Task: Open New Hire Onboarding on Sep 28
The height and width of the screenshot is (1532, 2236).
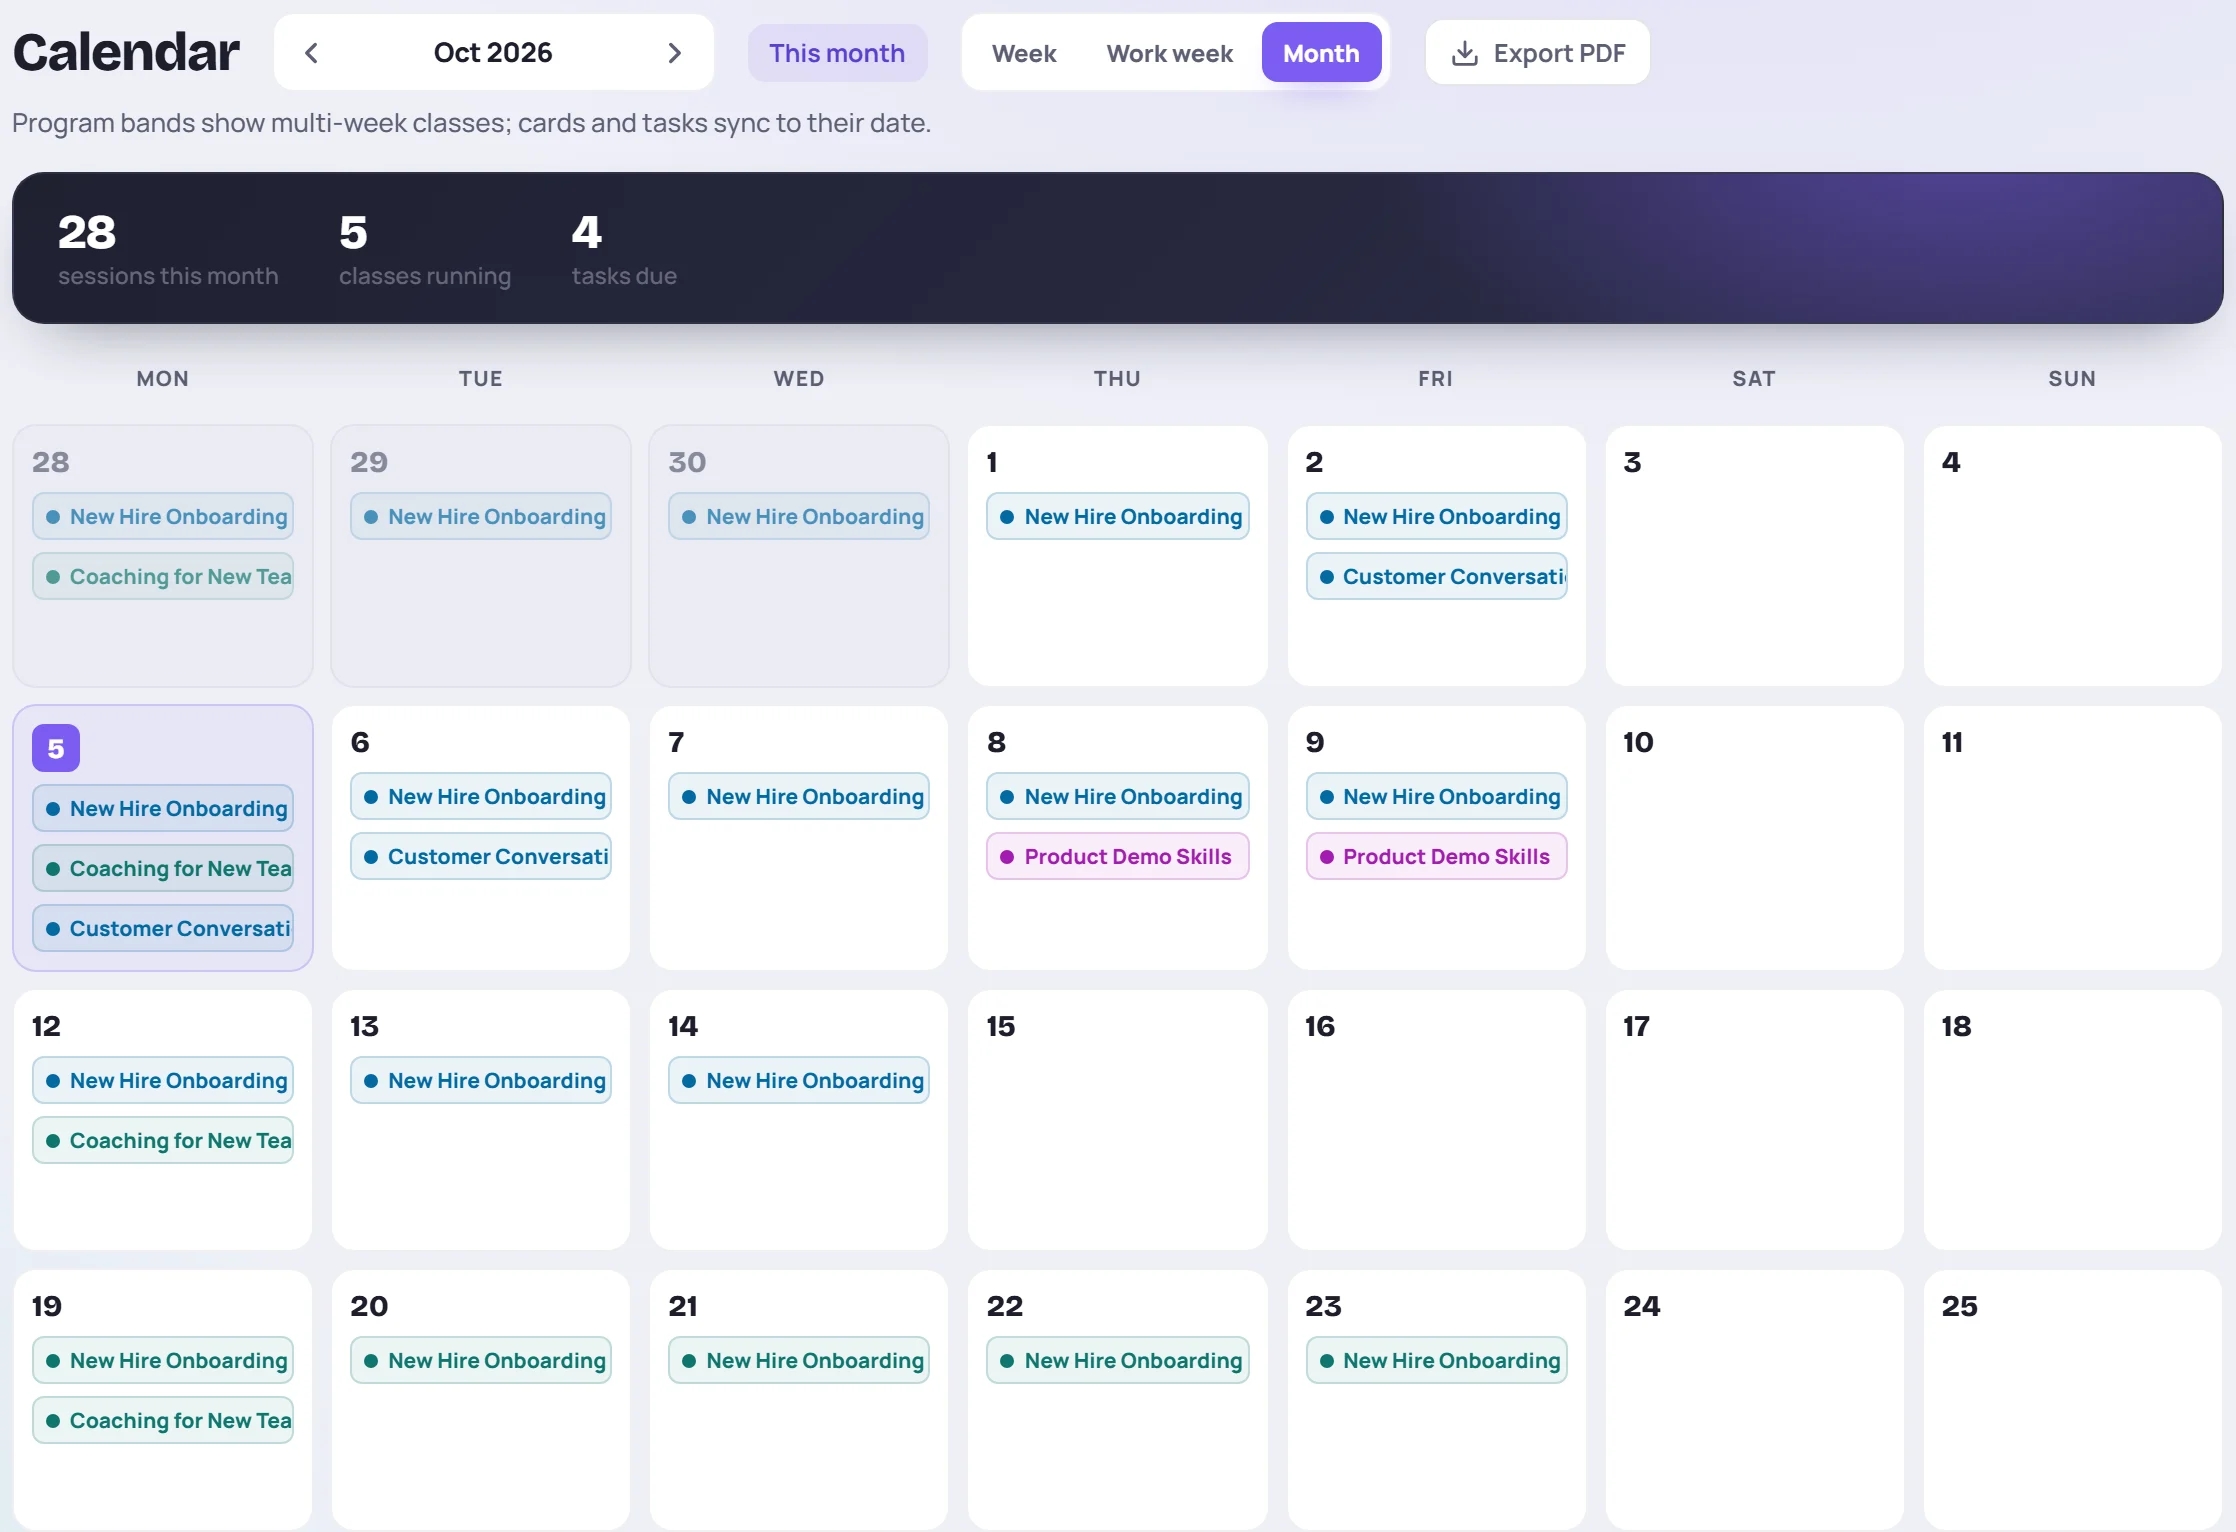Action: (163, 516)
